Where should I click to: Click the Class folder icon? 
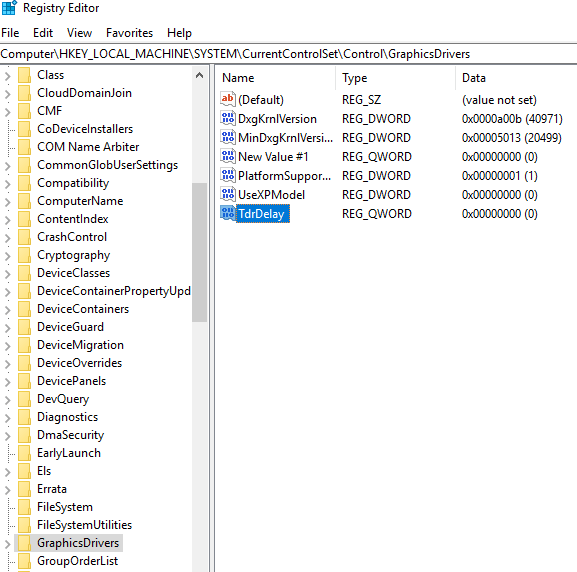25,75
